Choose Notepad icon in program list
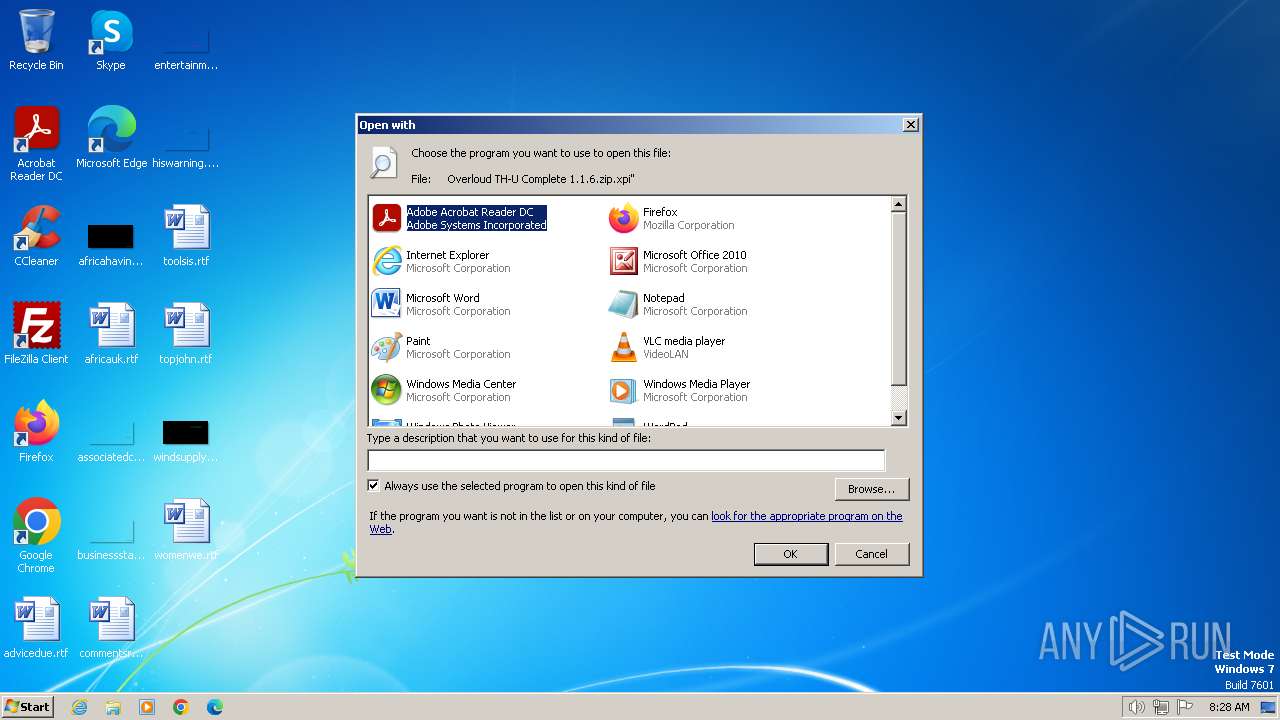 (x=623, y=304)
